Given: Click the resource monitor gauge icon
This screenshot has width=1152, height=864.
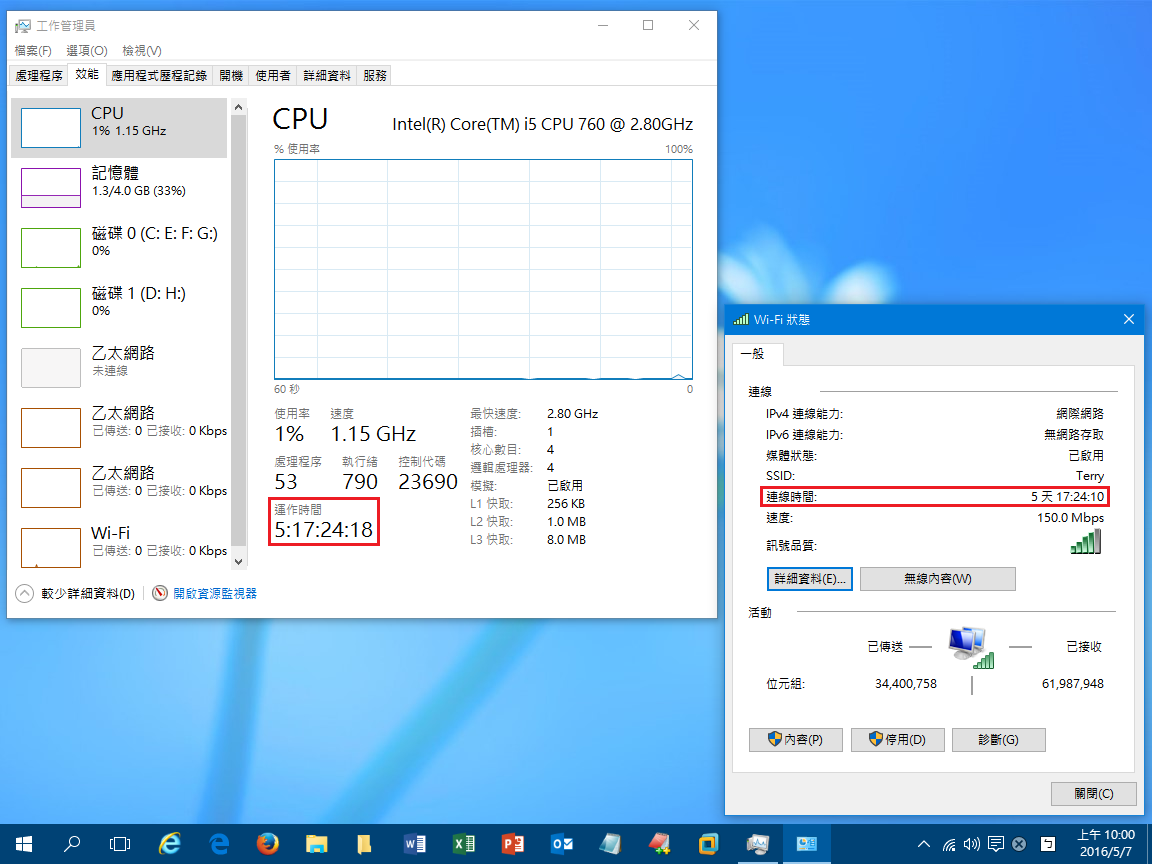Looking at the screenshot, I should click(x=160, y=593).
